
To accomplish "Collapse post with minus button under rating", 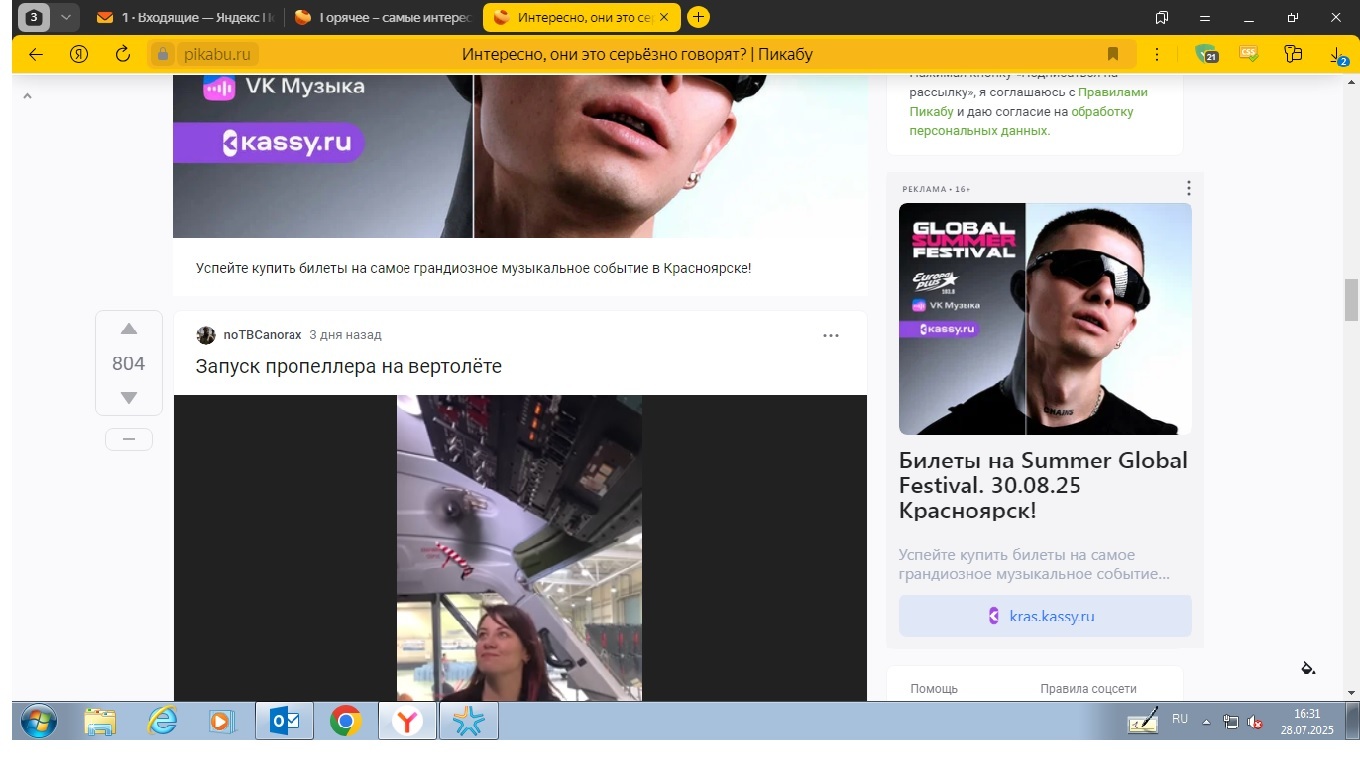I will [128, 439].
